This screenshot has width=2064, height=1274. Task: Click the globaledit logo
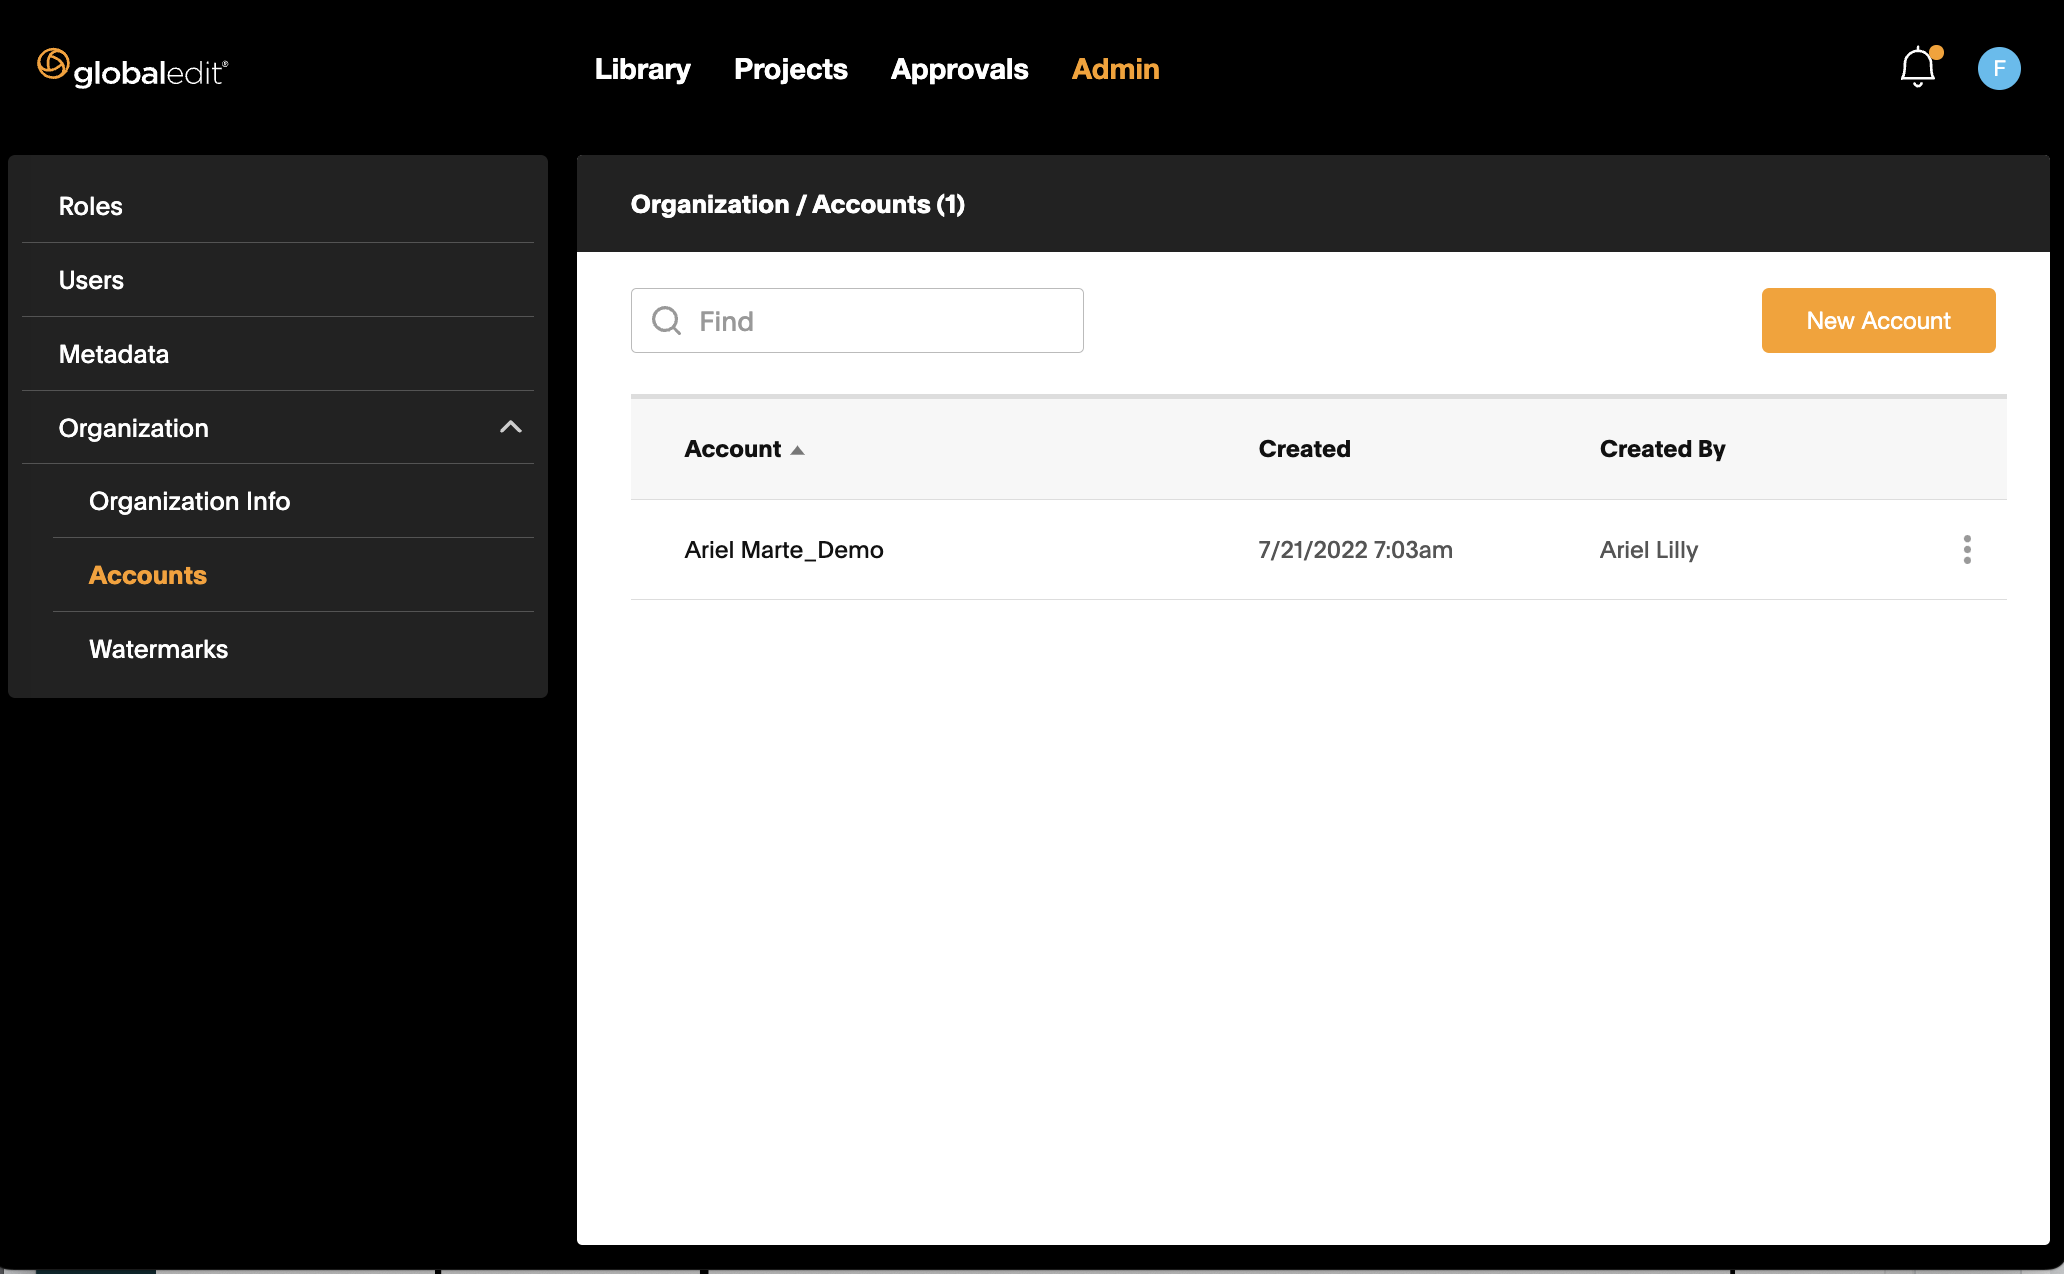coord(133,68)
